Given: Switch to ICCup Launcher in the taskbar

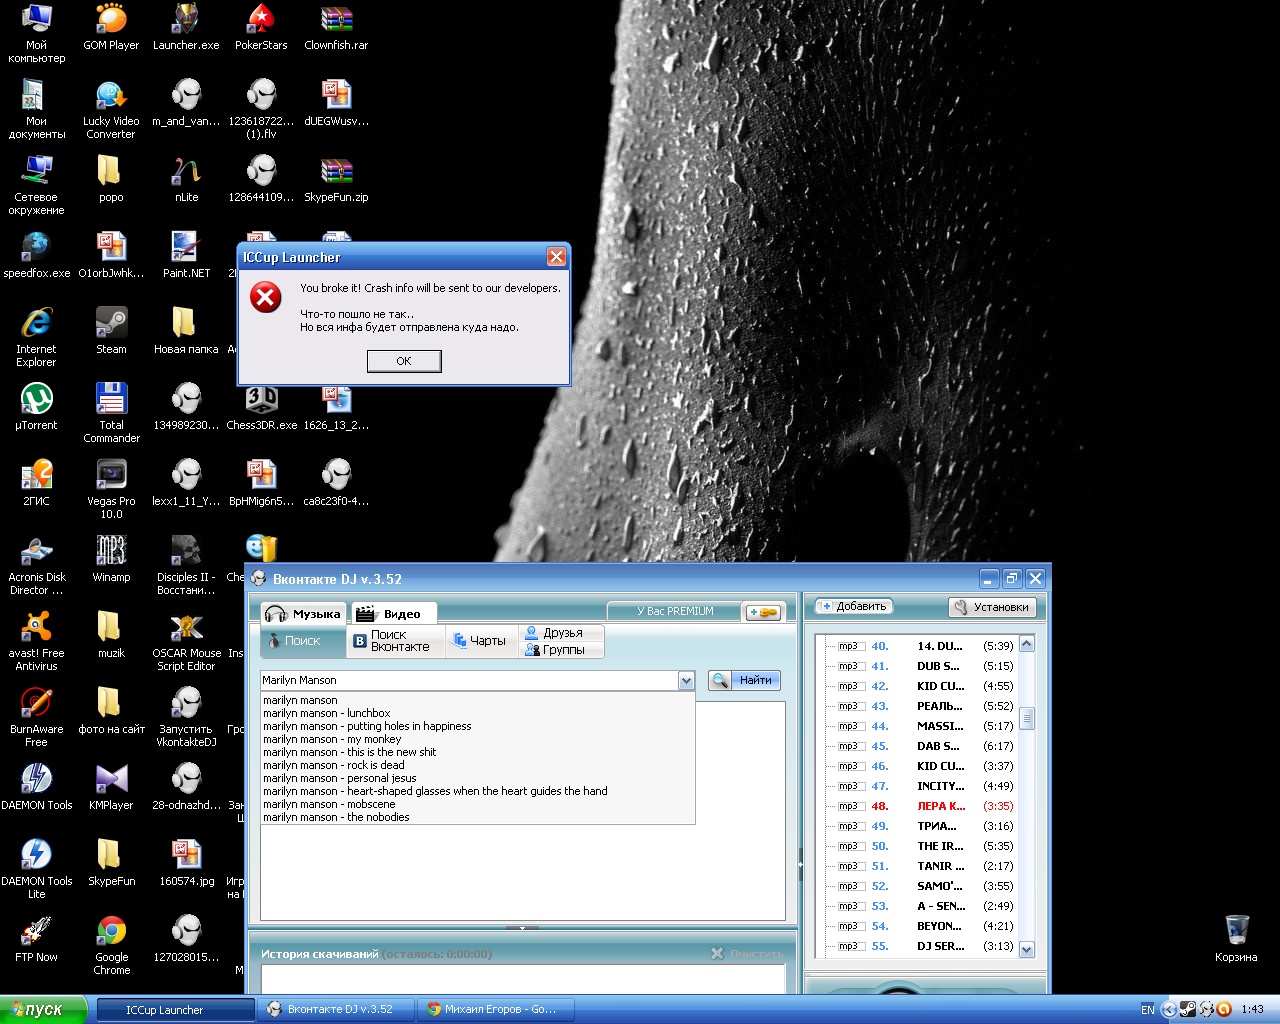Looking at the screenshot, I should [176, 1010].
